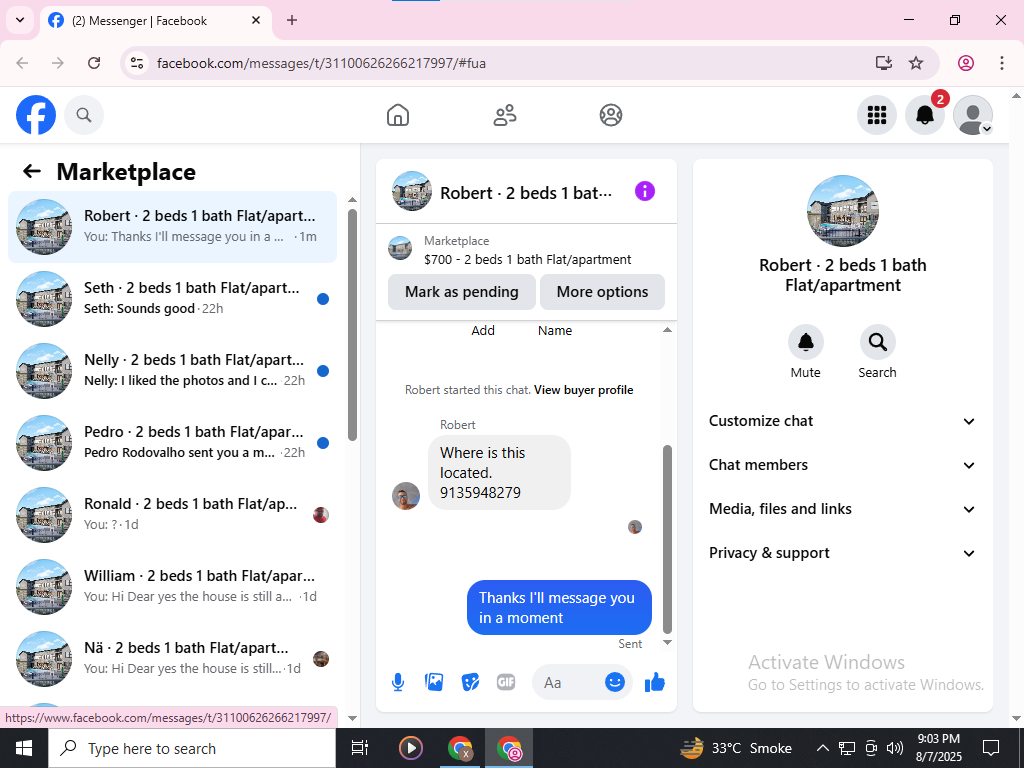Open Nä's conversation in the list
The width and height of the screenshot is (1024, 768).
tap(172, 658)
